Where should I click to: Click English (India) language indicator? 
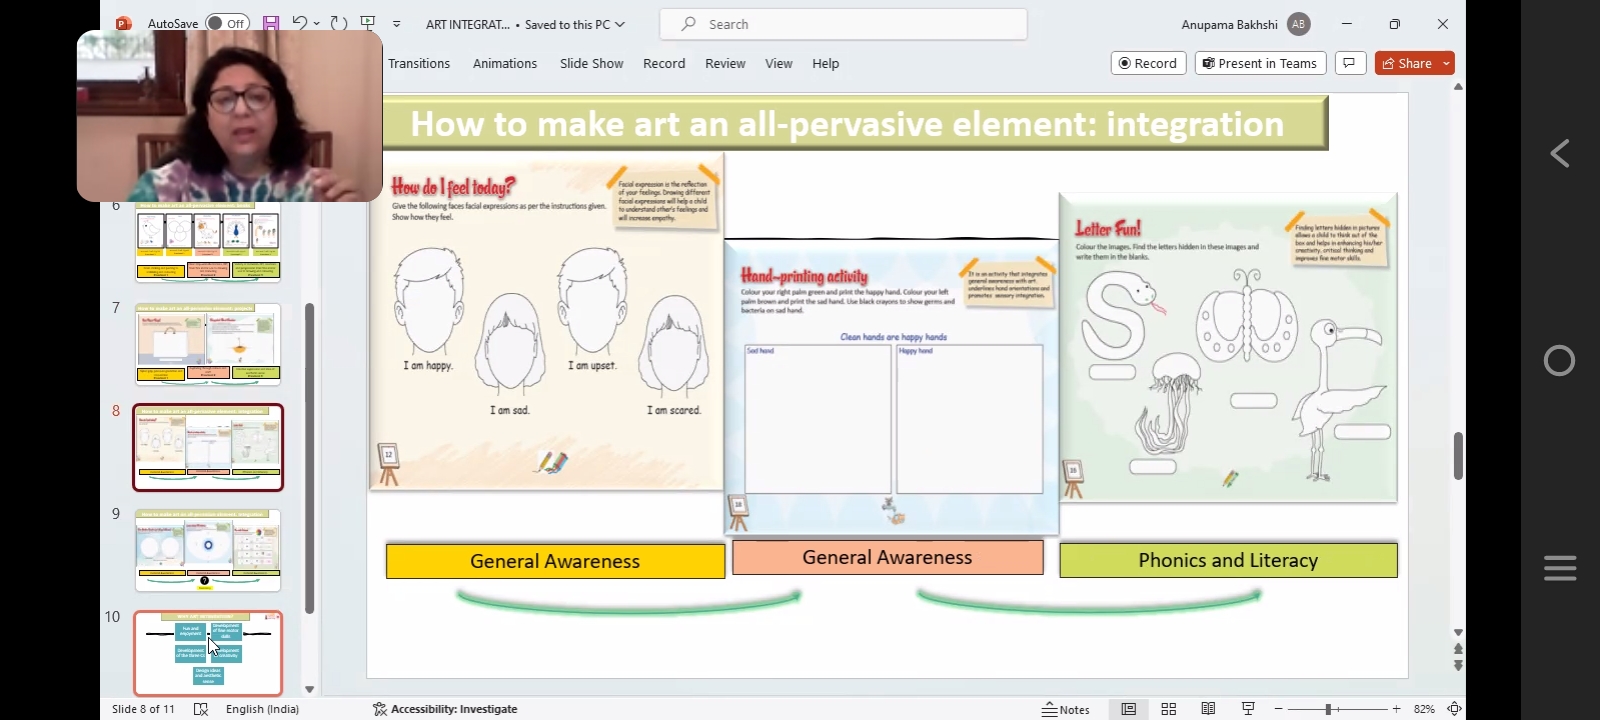[x=262, y=709]
